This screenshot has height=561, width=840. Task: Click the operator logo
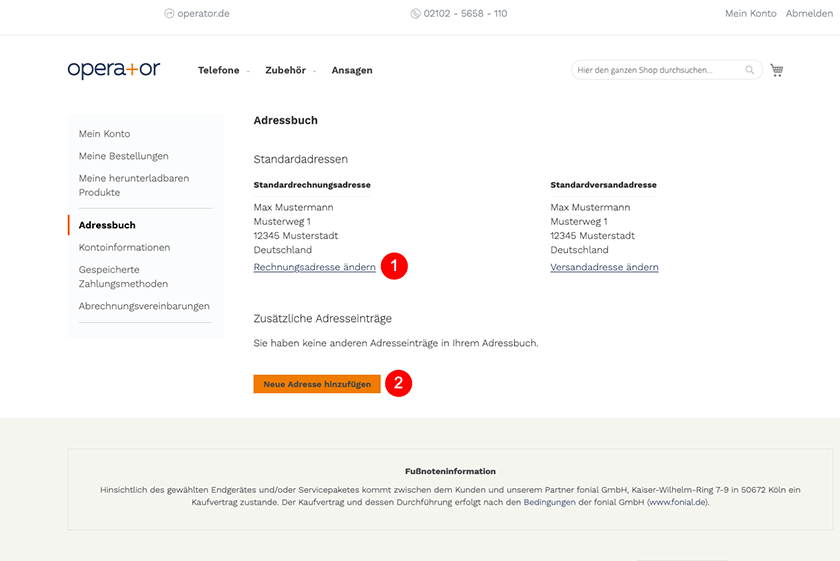114,70
